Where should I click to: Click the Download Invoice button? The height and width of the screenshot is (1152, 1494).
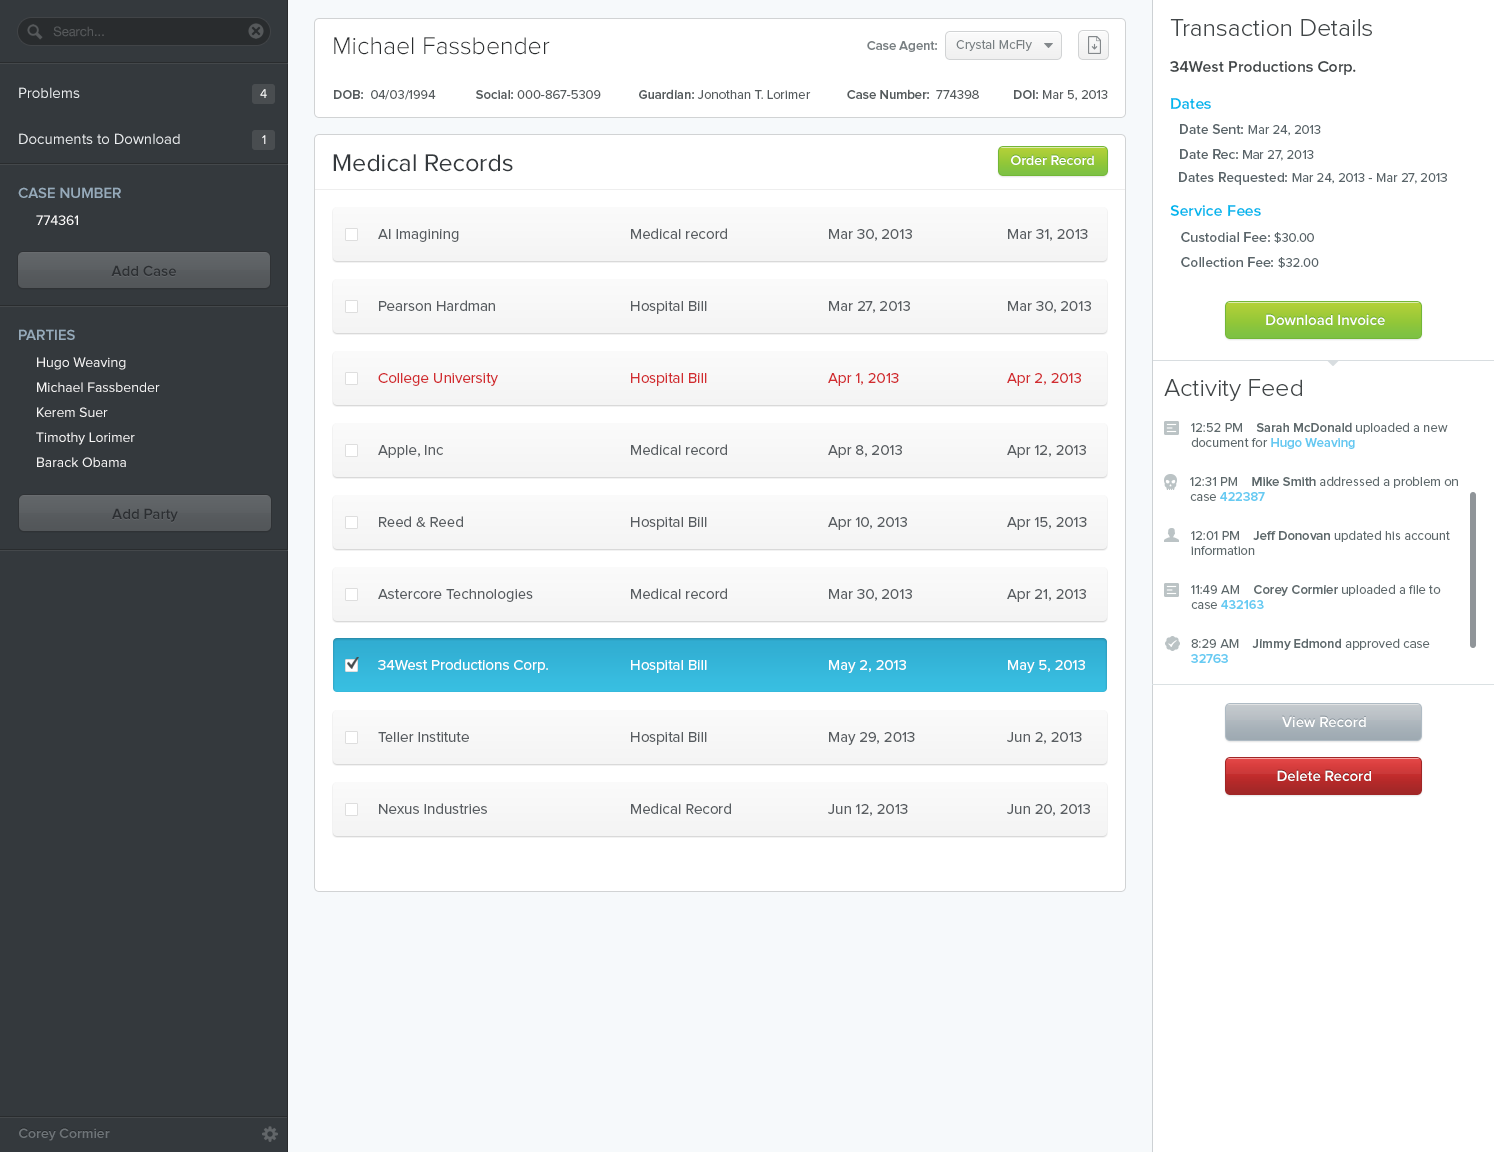click(1323, 320)
